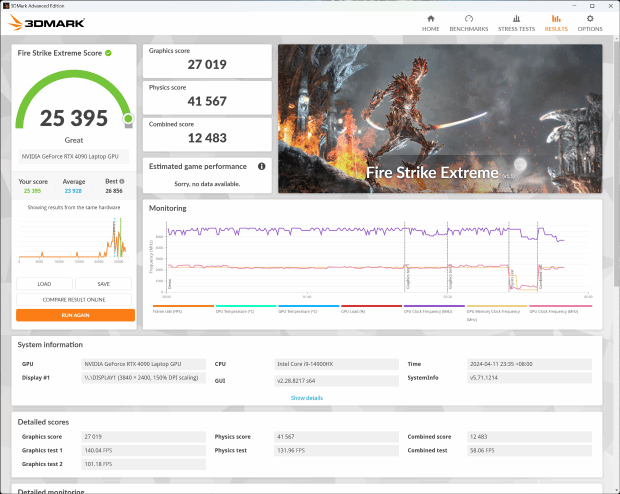The image size is (620, 494).
Task: Toggle the GPU Clock Frequency pink legend
Action: click(x=560, y=309)
